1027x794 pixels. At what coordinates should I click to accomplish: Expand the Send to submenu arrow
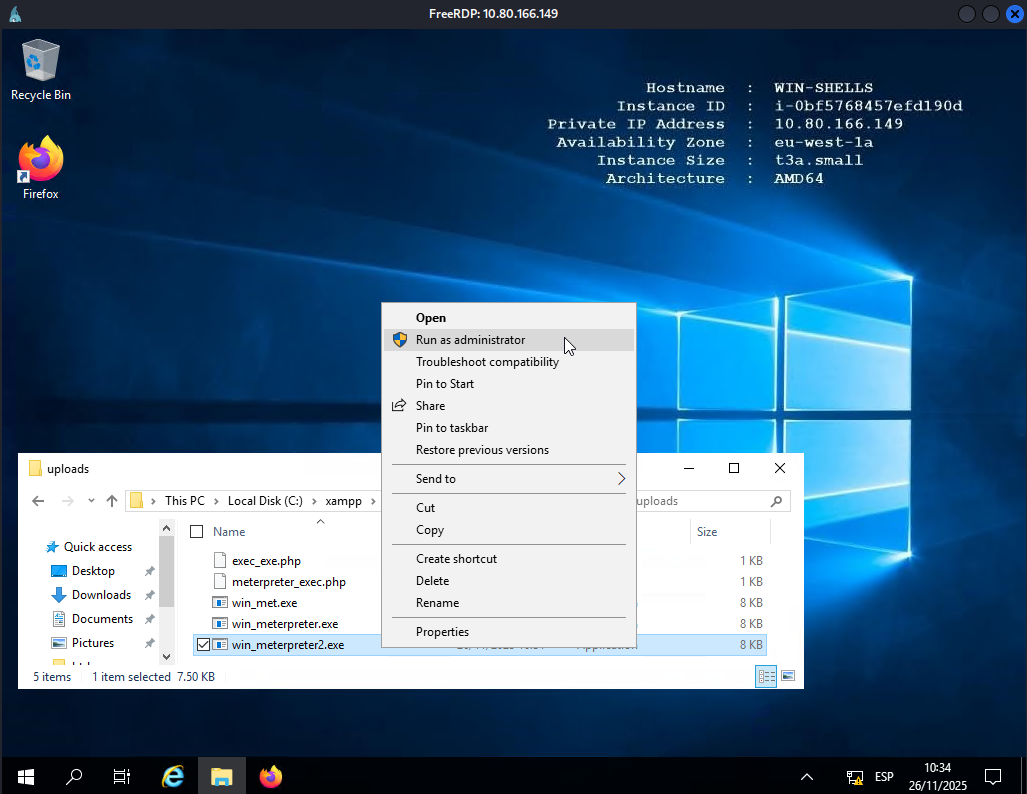[x=621, y=479]
